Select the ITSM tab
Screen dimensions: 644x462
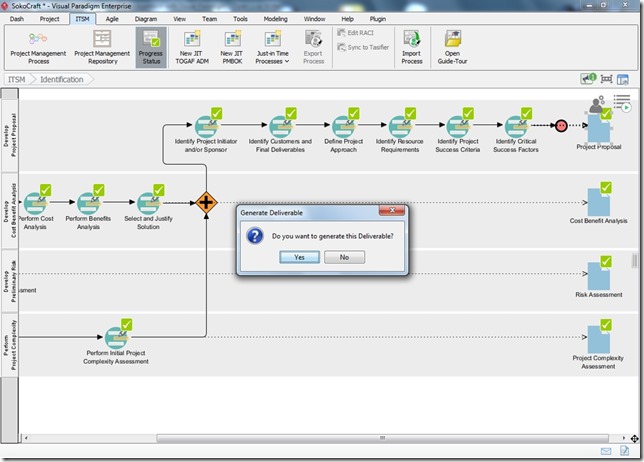pos(82,19)
